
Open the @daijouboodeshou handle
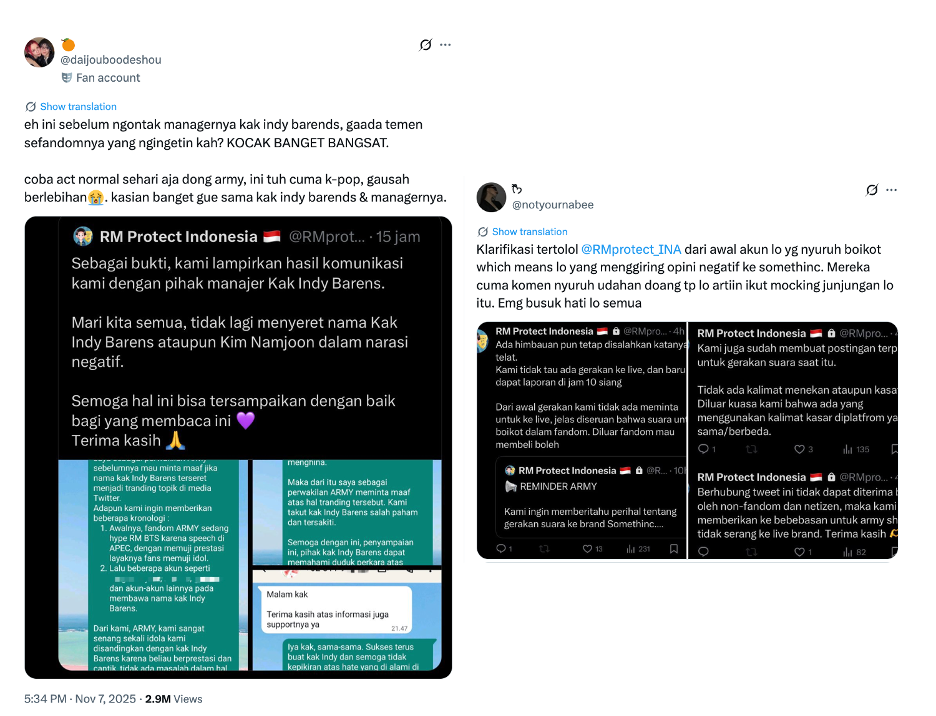pyautogui.click(x=110, y=60)
